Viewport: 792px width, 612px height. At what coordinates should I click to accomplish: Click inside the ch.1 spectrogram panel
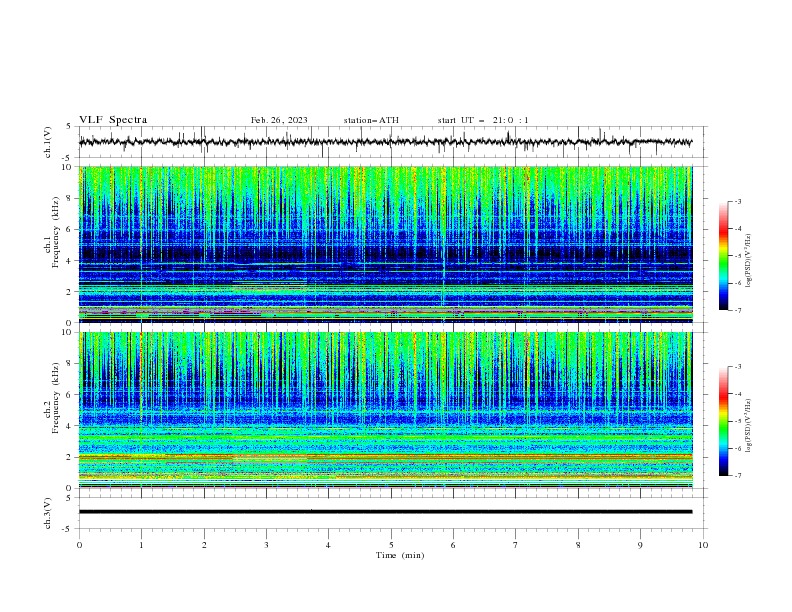click(x=385, y=244)
